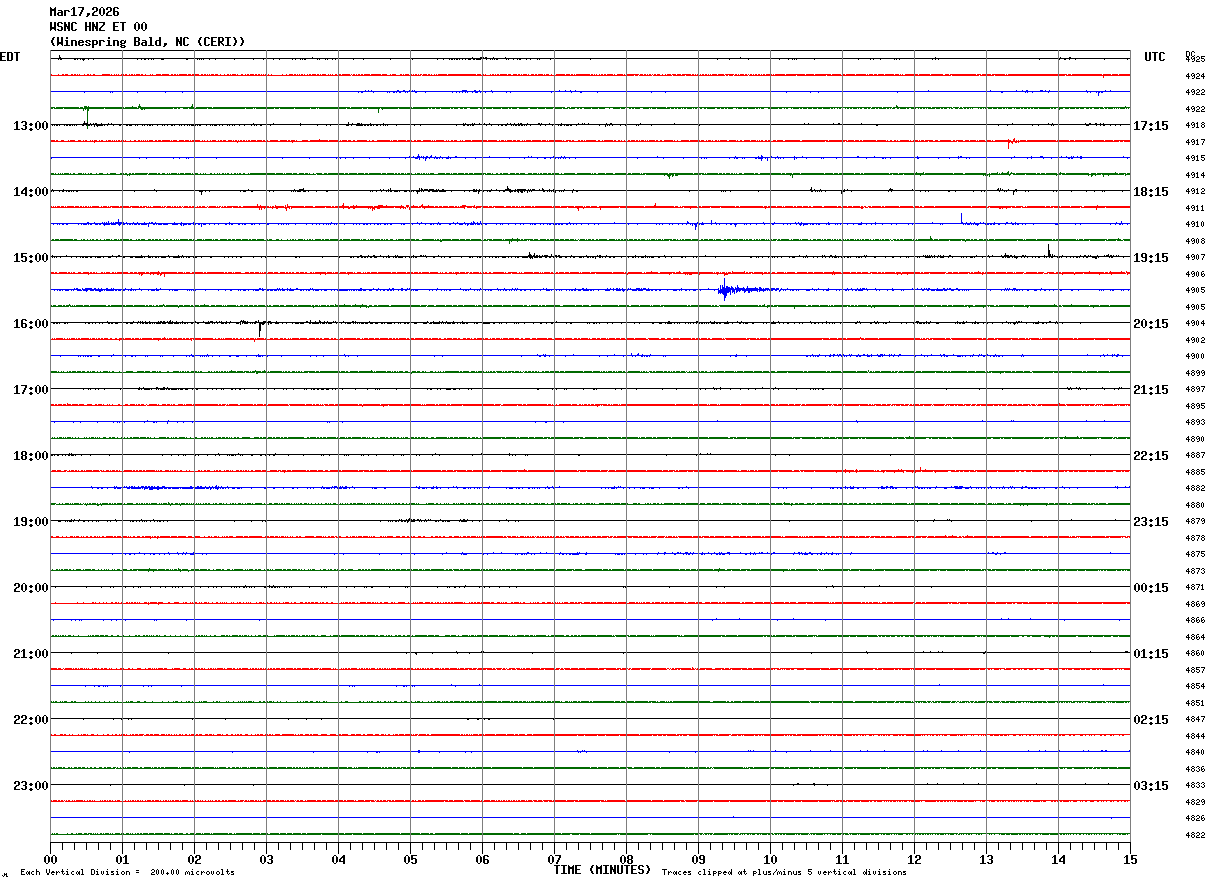
Task: Click minute tick 09 on time axis
Action: pyautogui.click(x=698, y=859)
